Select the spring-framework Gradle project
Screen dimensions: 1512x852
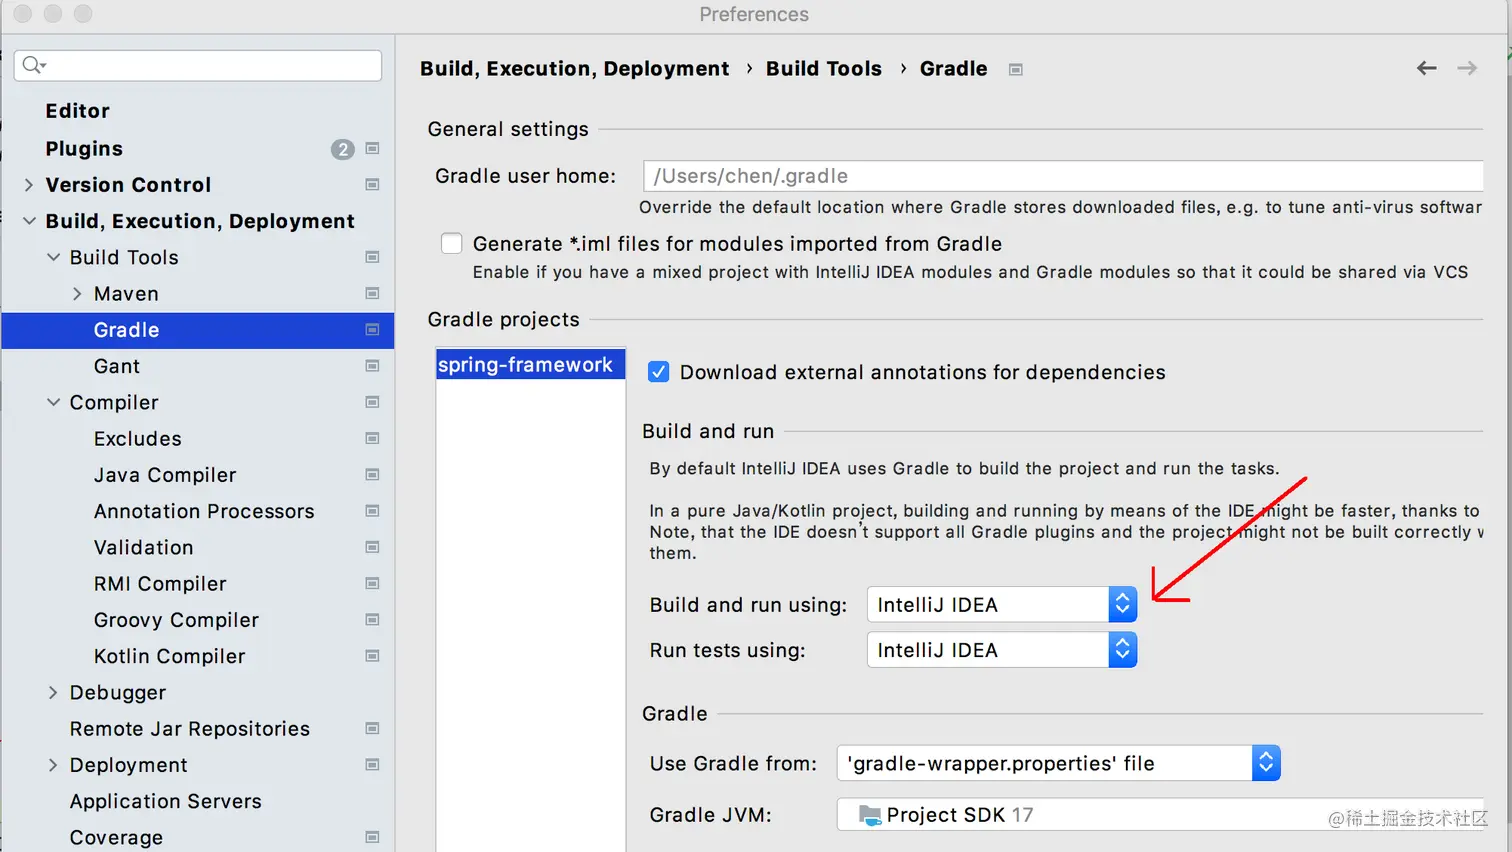point(525,365)
